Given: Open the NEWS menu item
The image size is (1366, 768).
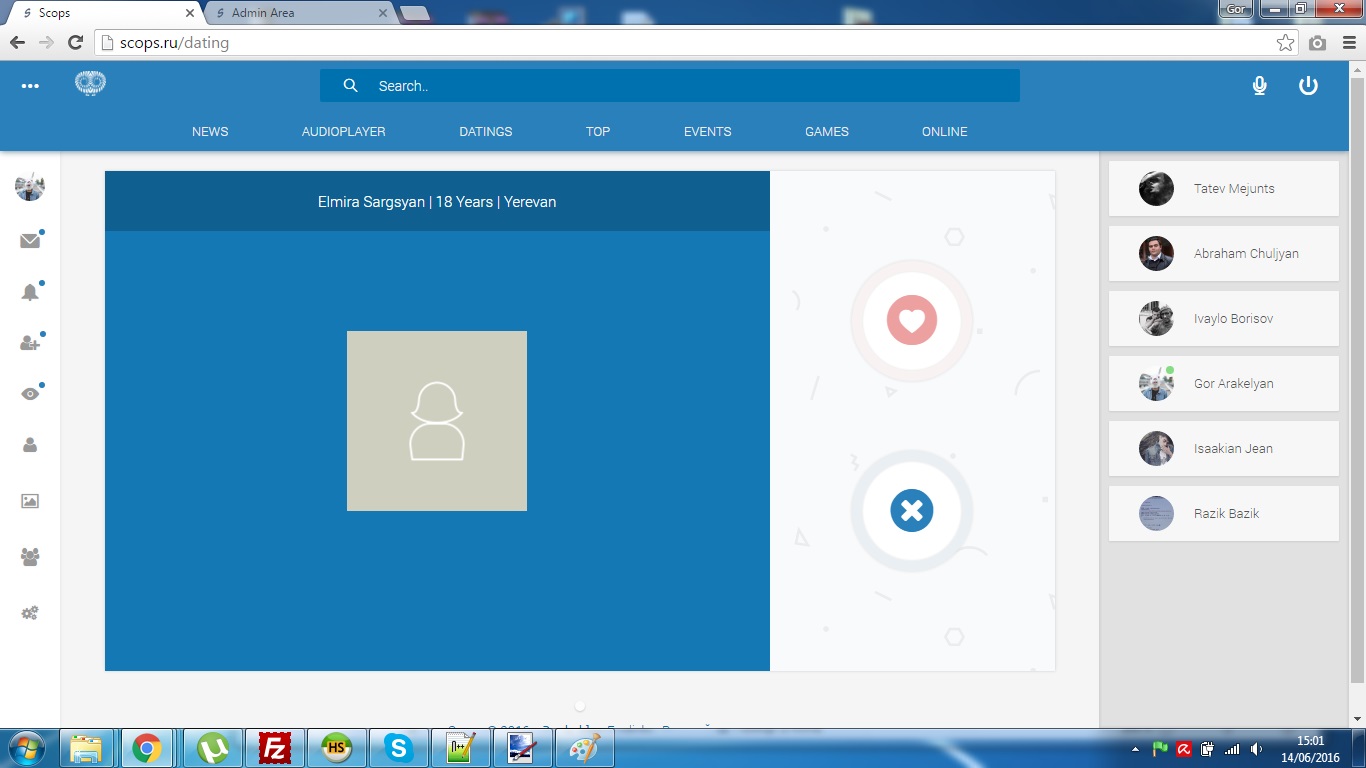Looking at the screenshot, I should [x=210, y=132].
